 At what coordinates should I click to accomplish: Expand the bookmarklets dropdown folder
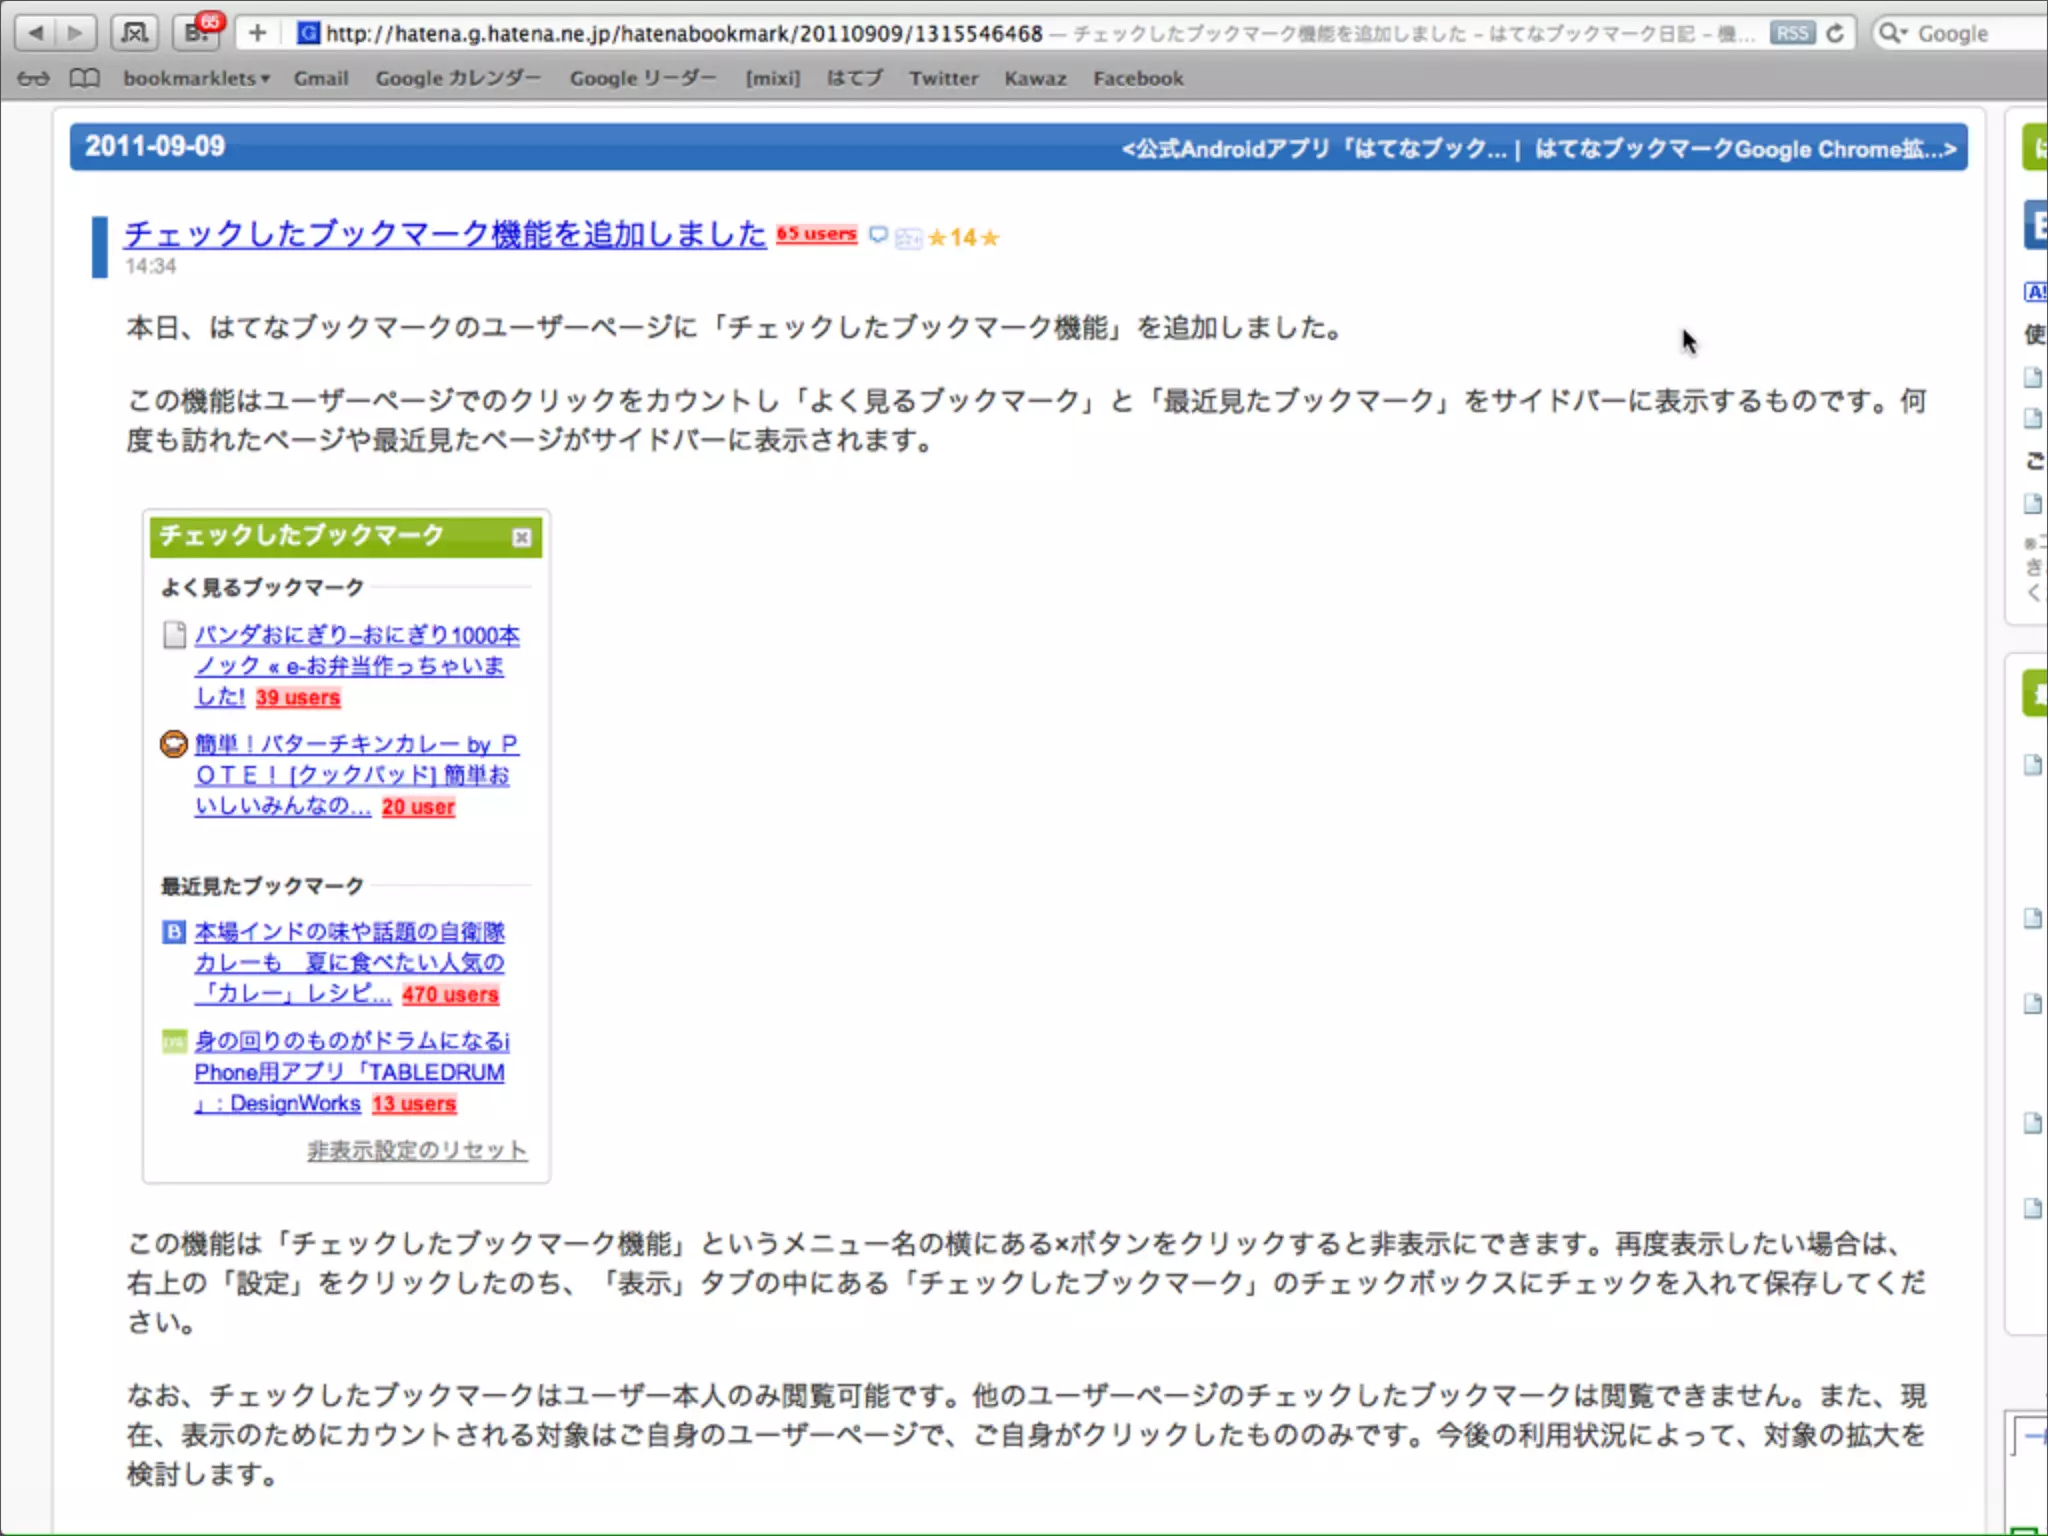(196, 78)
